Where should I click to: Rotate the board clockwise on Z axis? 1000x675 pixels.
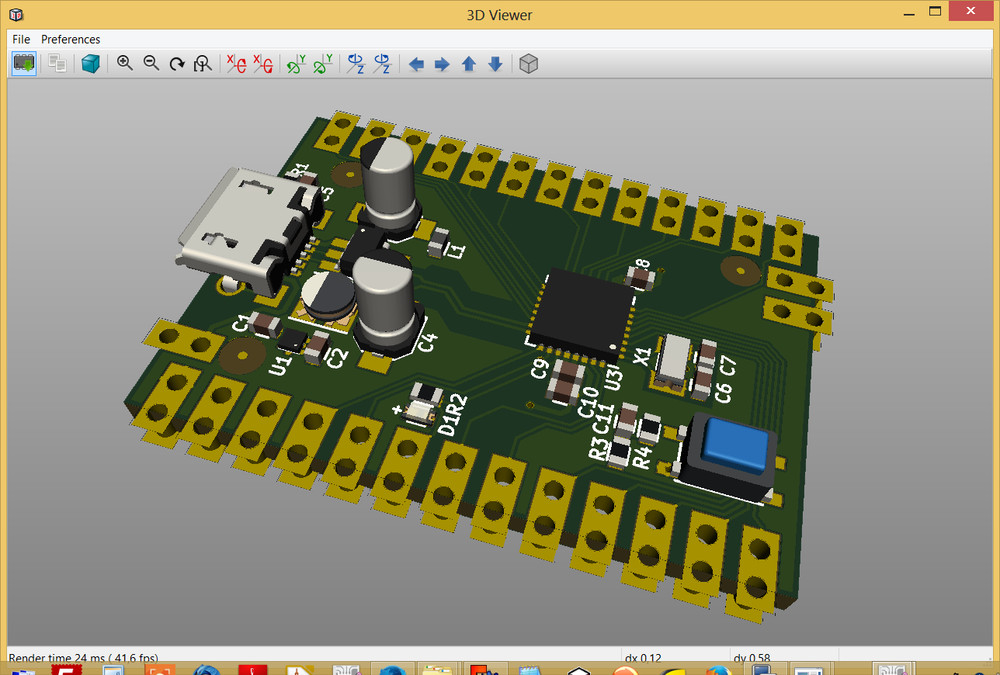point(353,63)
